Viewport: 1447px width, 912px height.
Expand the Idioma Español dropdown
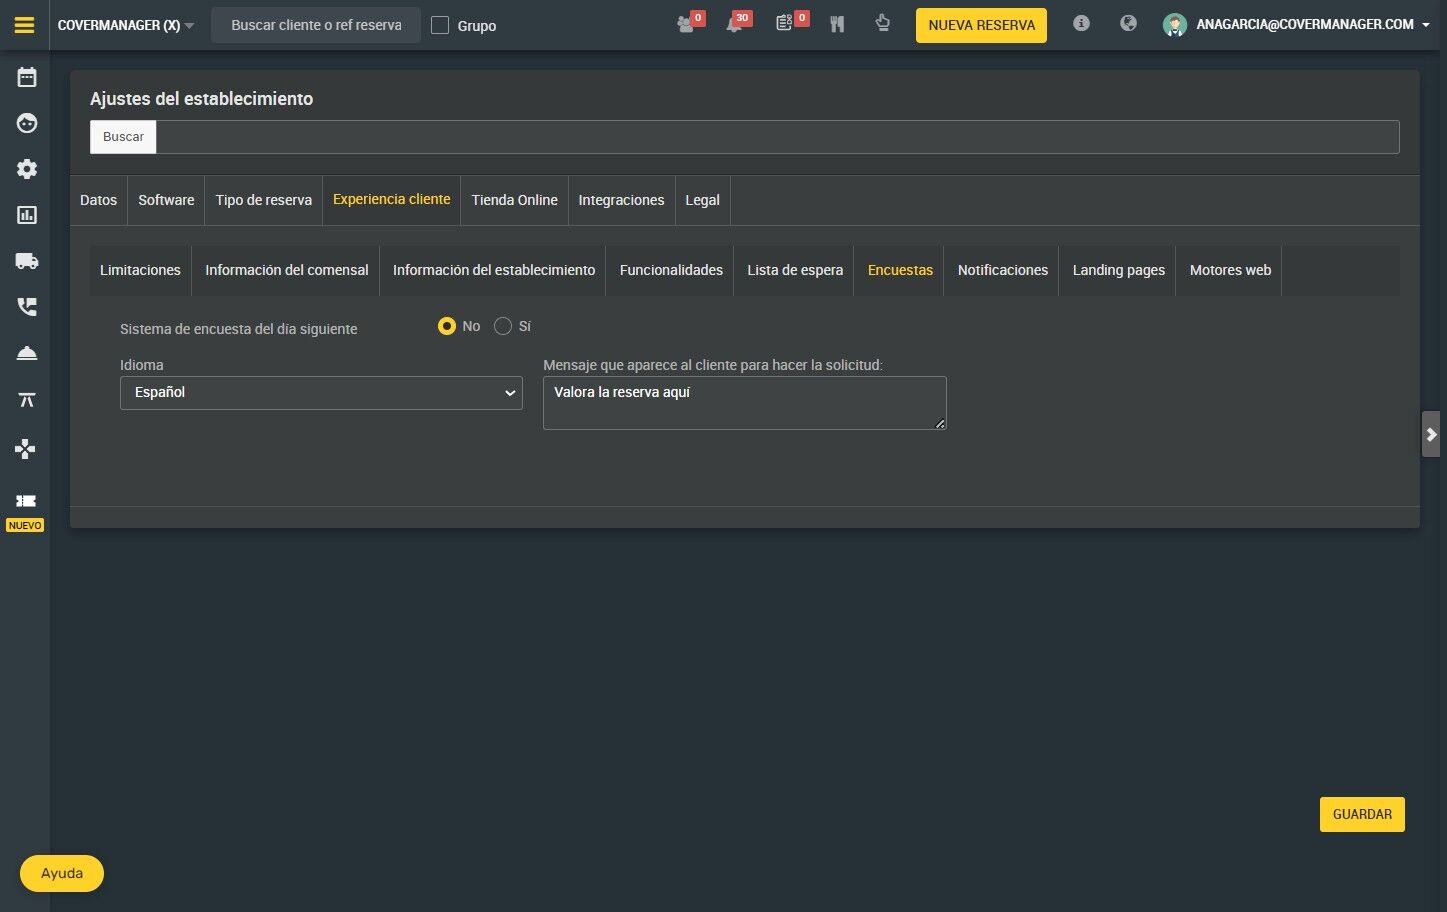coord(321,393)
